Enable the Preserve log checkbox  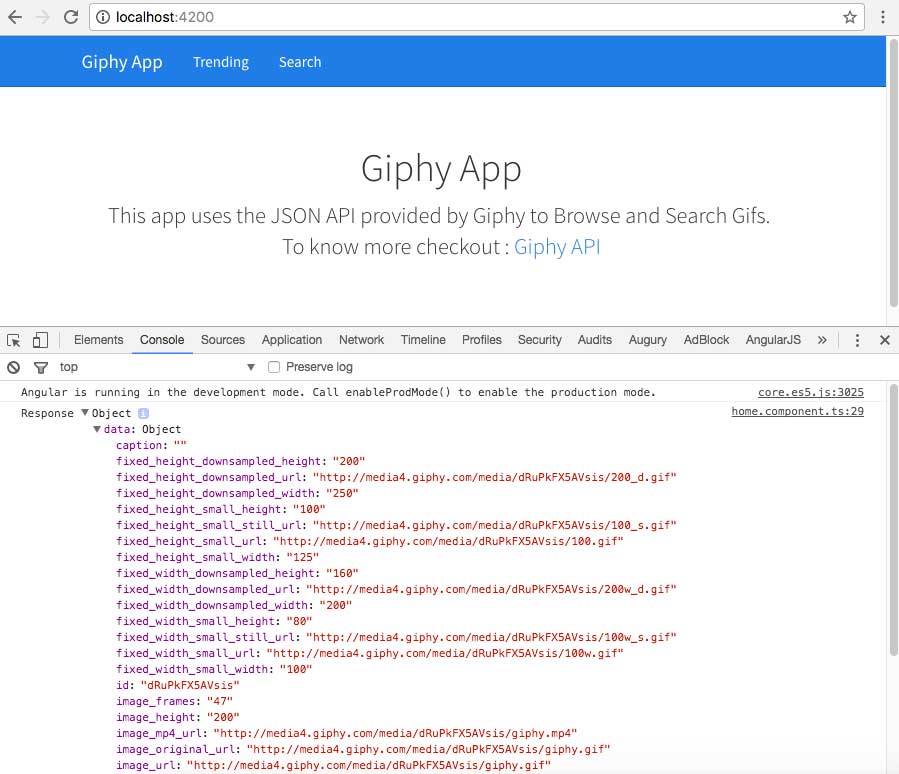tap(274, 367)
